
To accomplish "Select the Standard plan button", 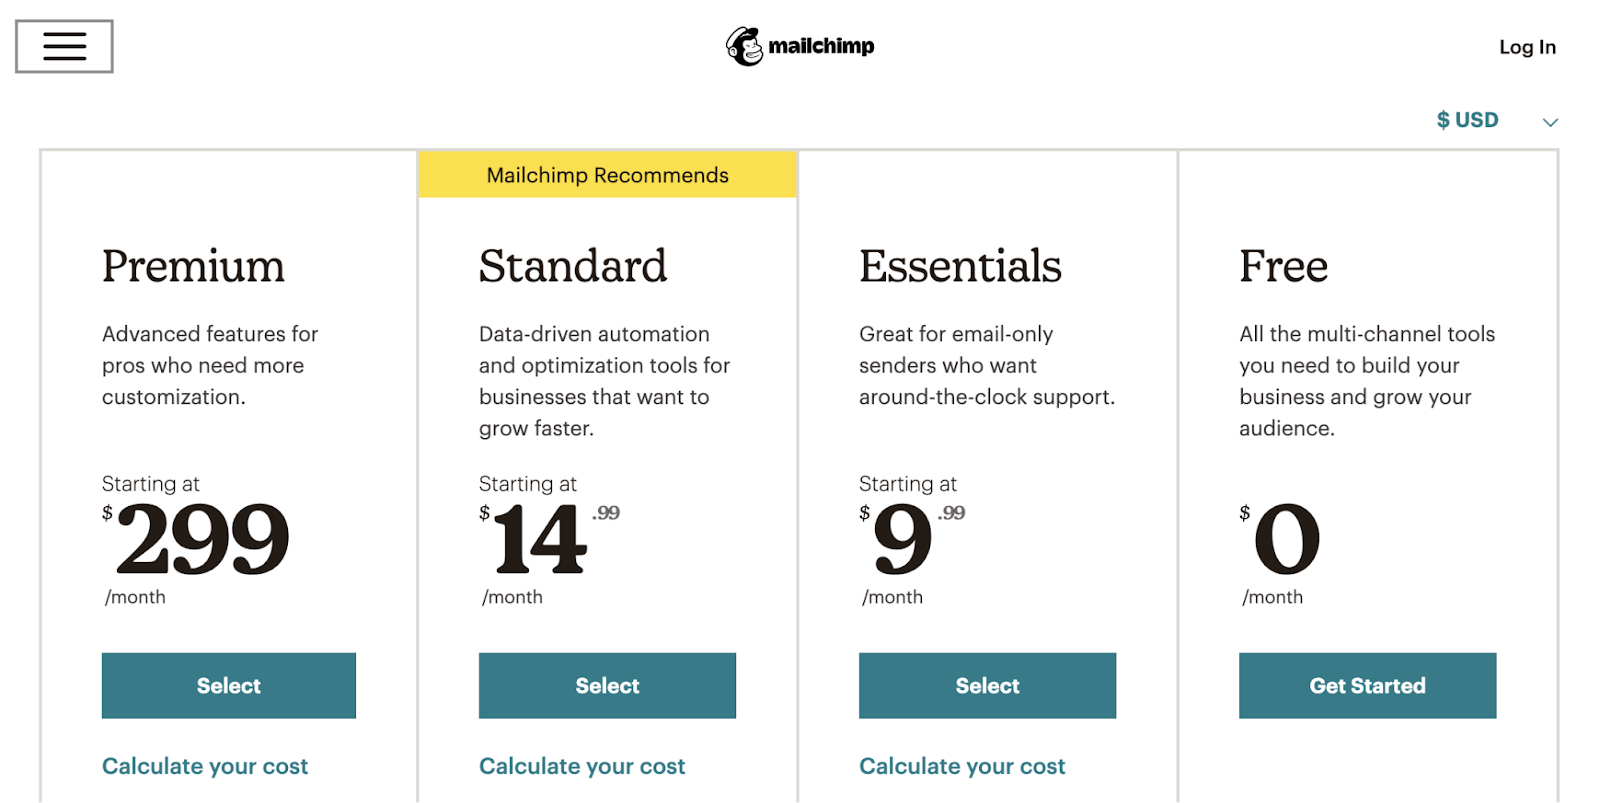I will pos(607,685).
